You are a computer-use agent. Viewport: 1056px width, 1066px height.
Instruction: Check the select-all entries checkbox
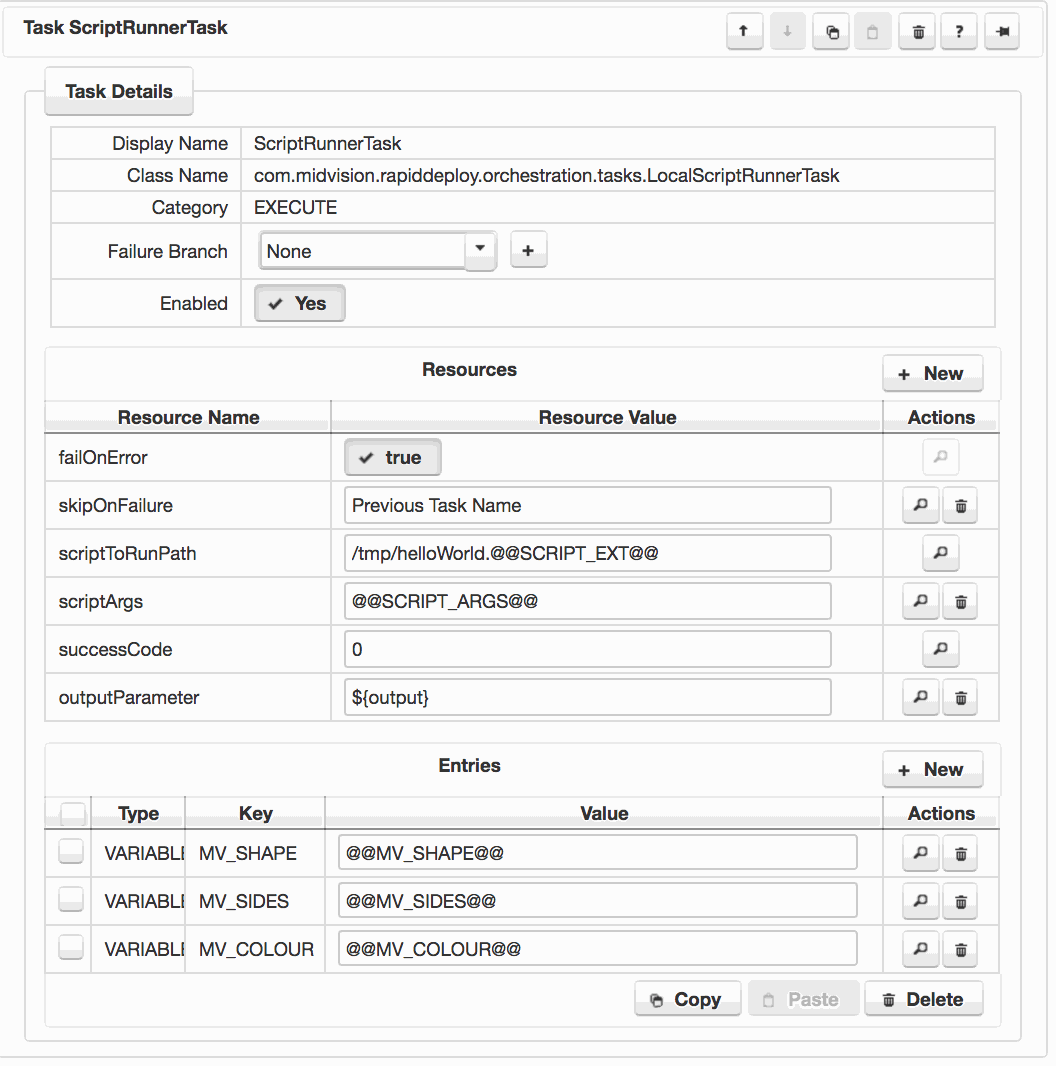(x=73, y=813)
